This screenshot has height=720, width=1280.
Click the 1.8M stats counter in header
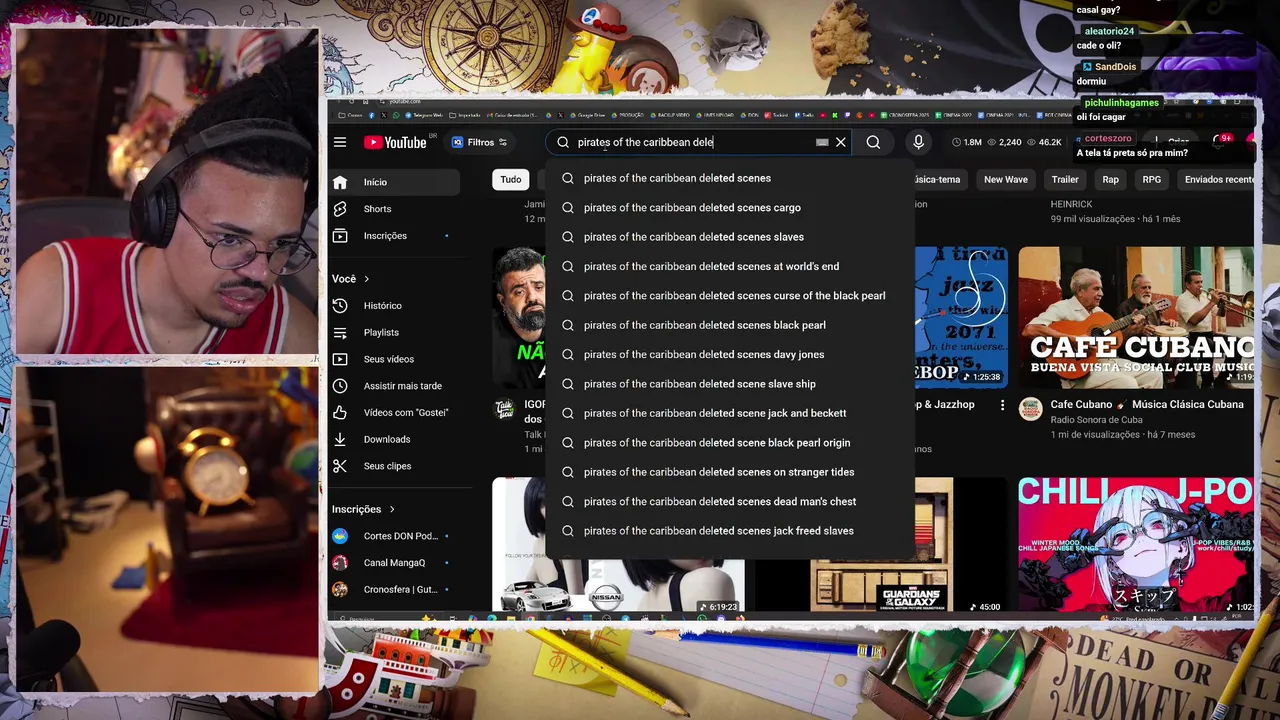(966, 142)
